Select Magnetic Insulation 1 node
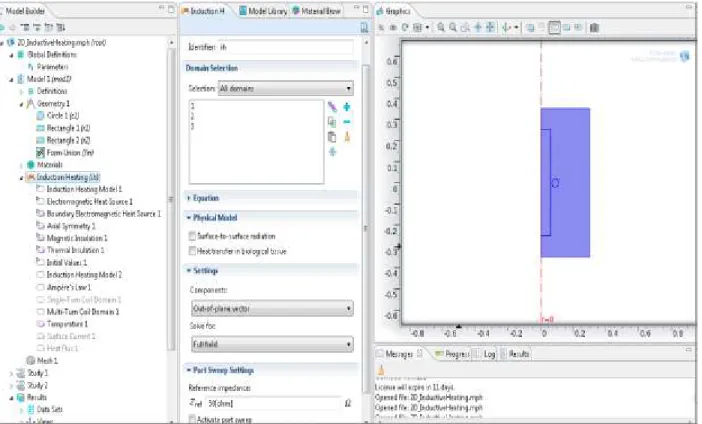This screenshot has width=702, height=424. (77, 238)
